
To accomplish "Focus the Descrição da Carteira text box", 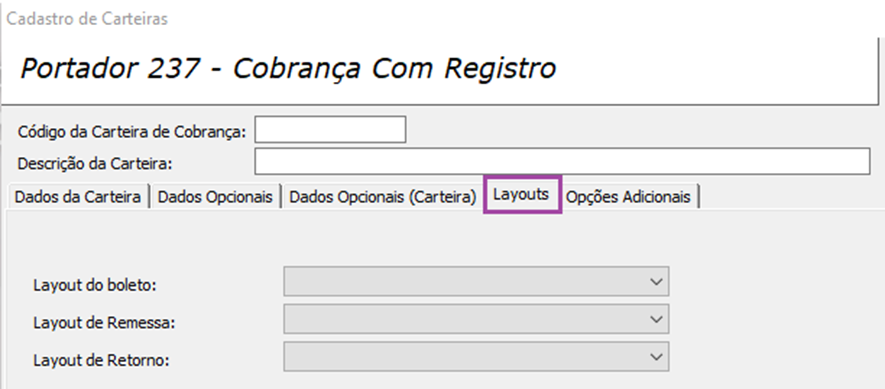I will click(x=562, y=161).
